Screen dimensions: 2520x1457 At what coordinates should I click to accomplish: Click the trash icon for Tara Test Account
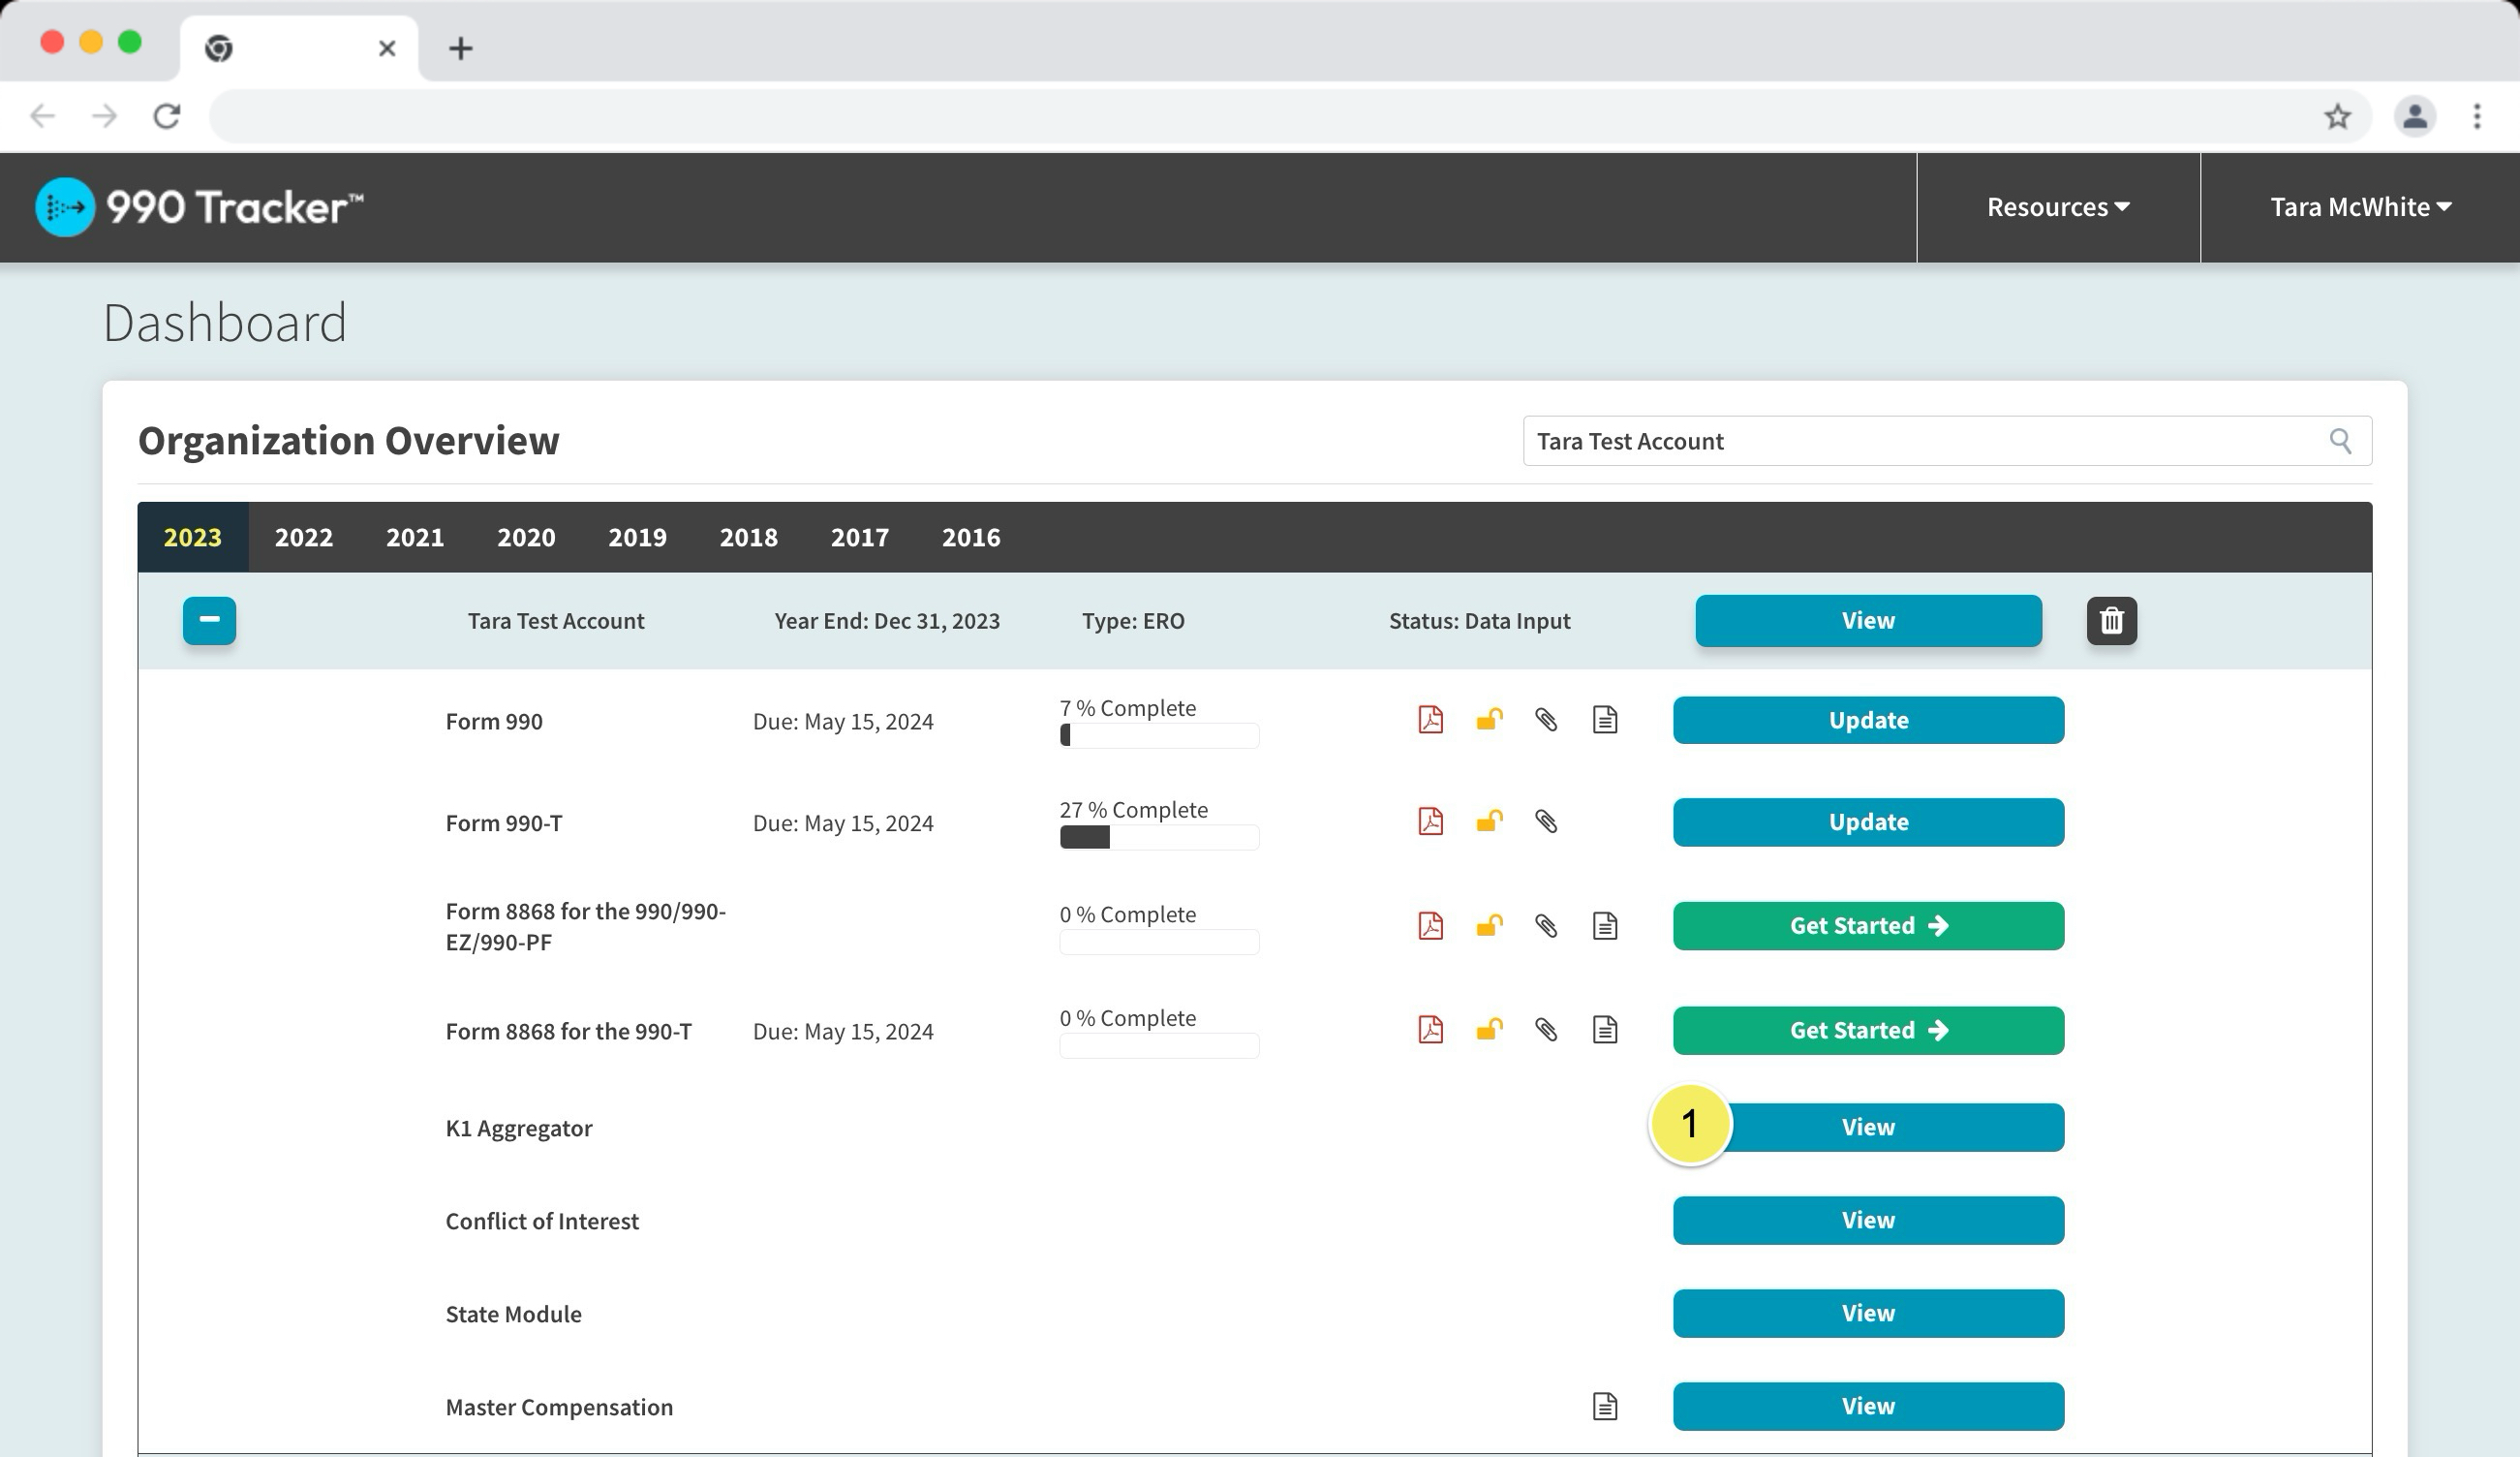click(x=2111, y=621)
